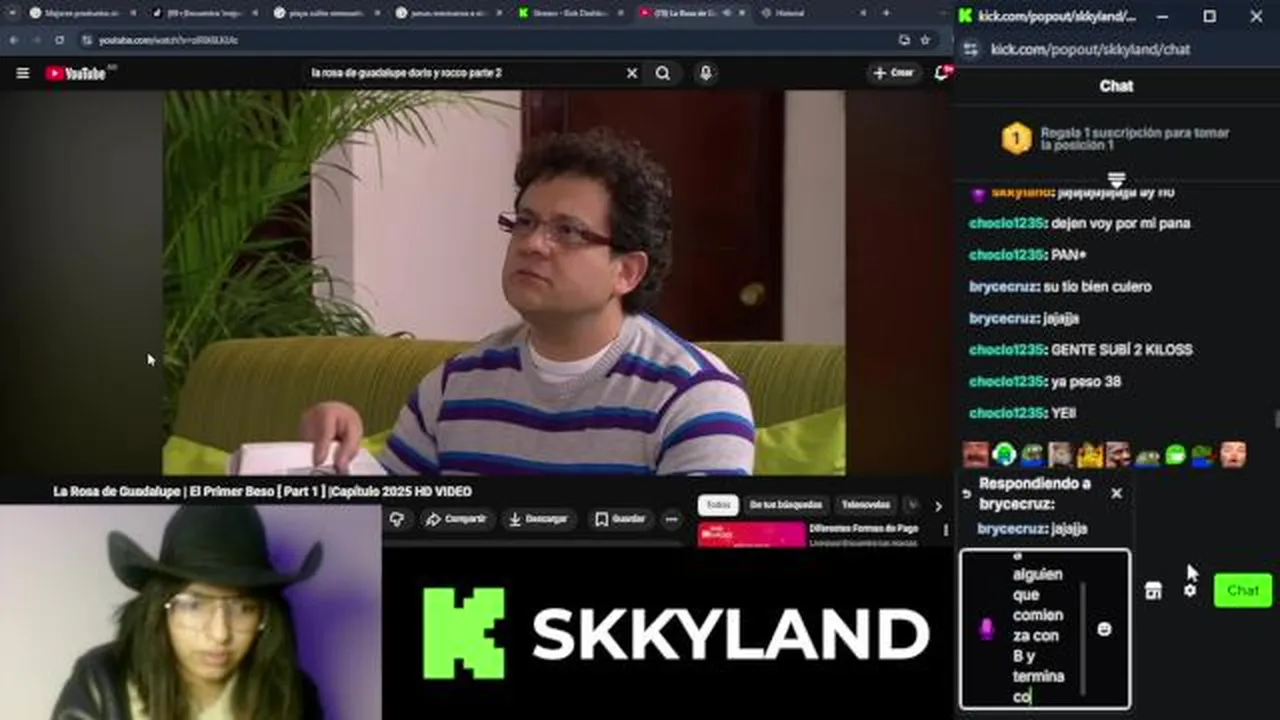Click the chat panel scrollbar
Screen dimensions: 1280x720
(x=1276, y=418)
